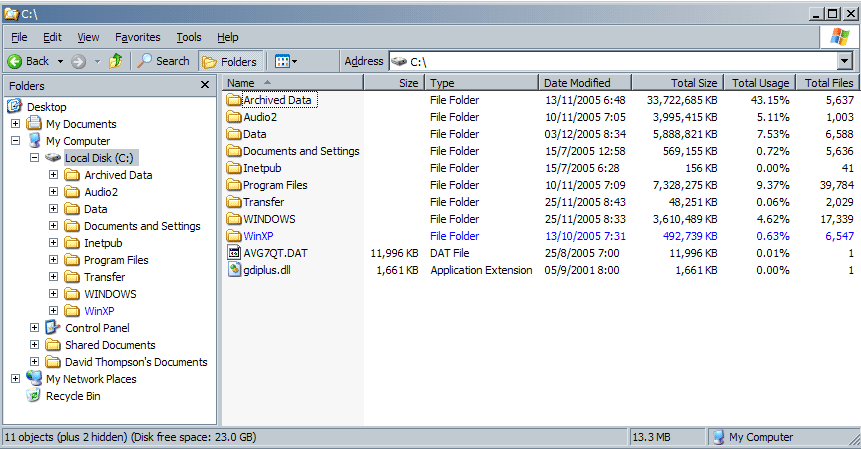Open the Views dropdown button
This screenshot has width=861, height=449.
point(286,61)
